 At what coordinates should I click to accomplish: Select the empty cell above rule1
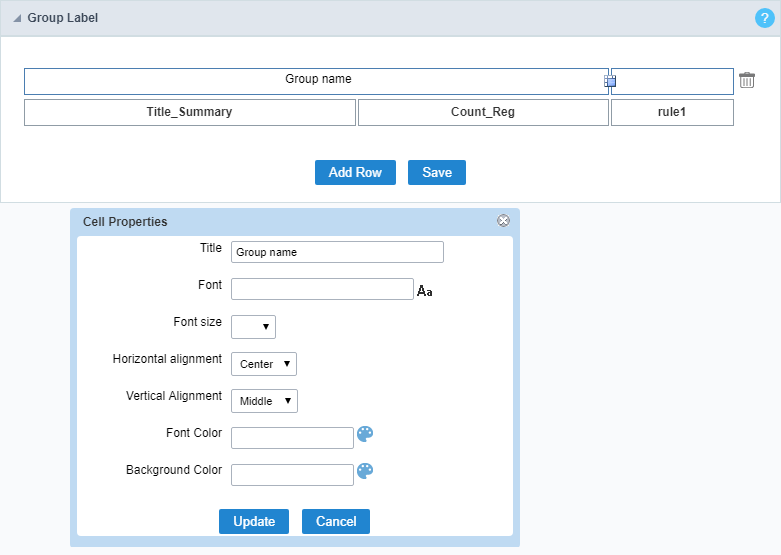(x=672, y=81)
